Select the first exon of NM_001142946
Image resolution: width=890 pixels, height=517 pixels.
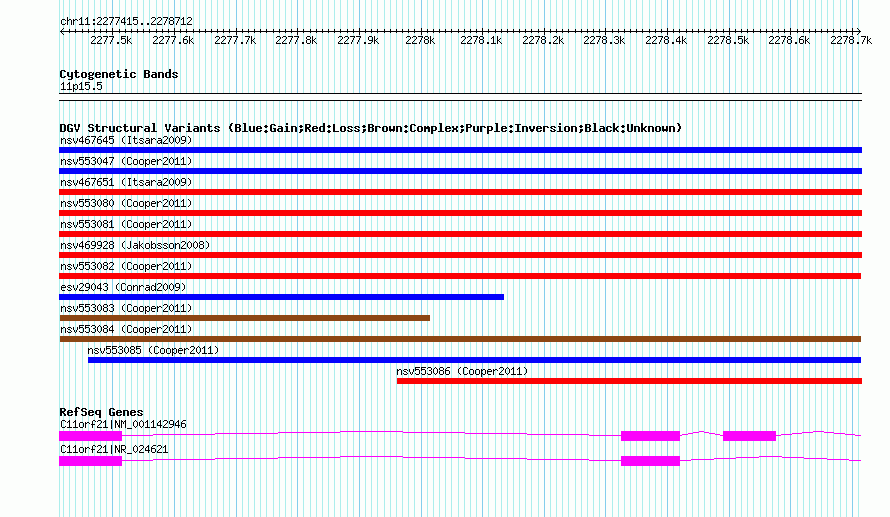[90, 436]
